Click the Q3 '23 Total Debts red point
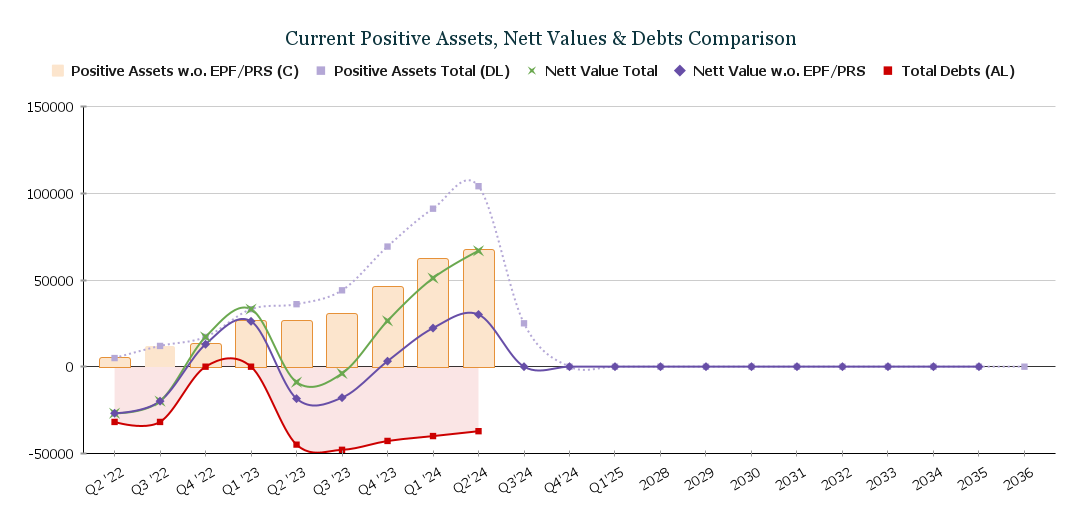 [342, 450]
